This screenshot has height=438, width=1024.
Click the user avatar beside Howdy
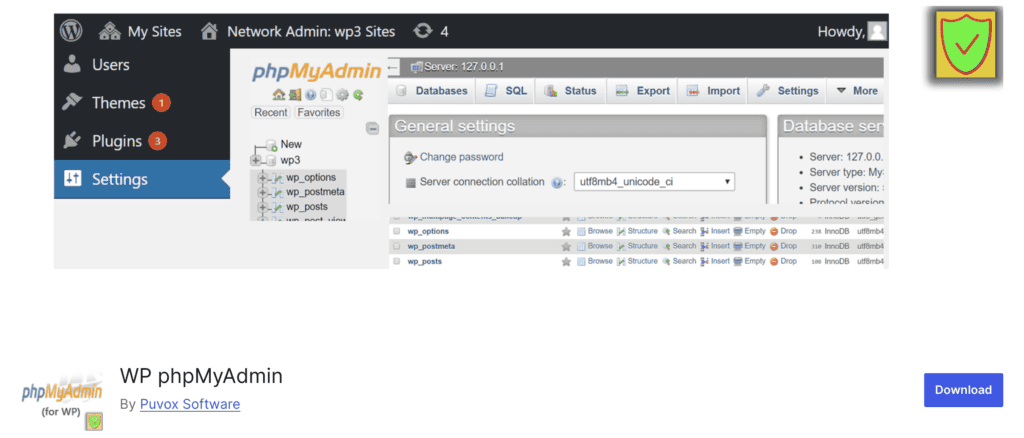click(878, 31)
